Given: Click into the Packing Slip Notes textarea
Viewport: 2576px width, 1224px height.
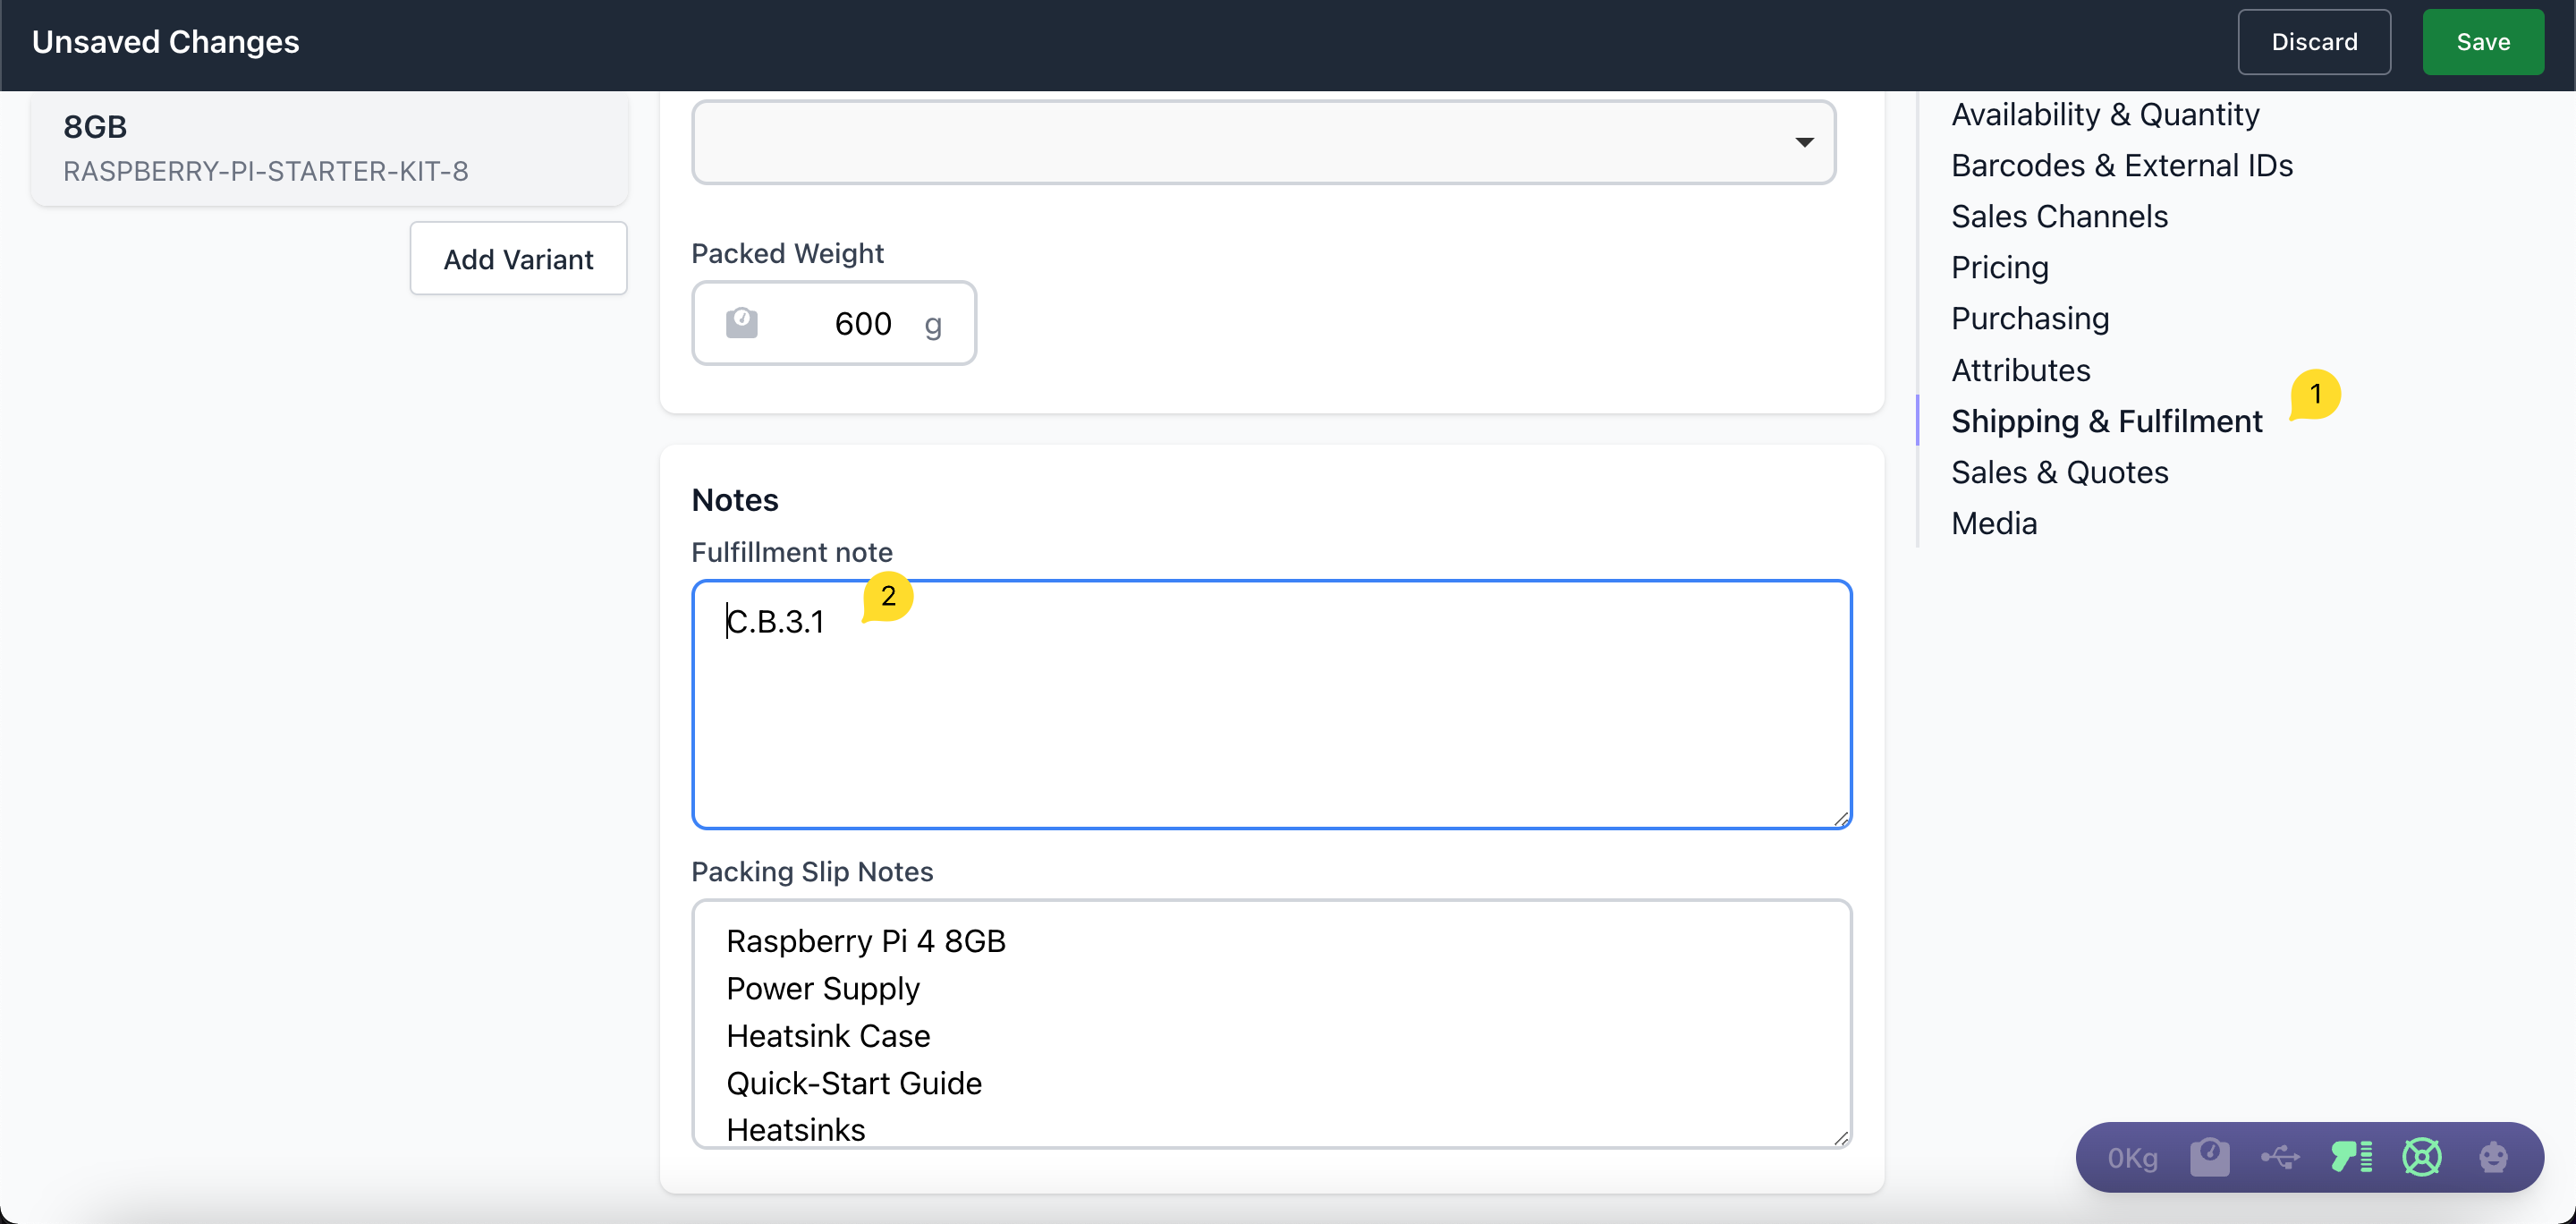Looking at the screenshot, I should point(1270,1022).
